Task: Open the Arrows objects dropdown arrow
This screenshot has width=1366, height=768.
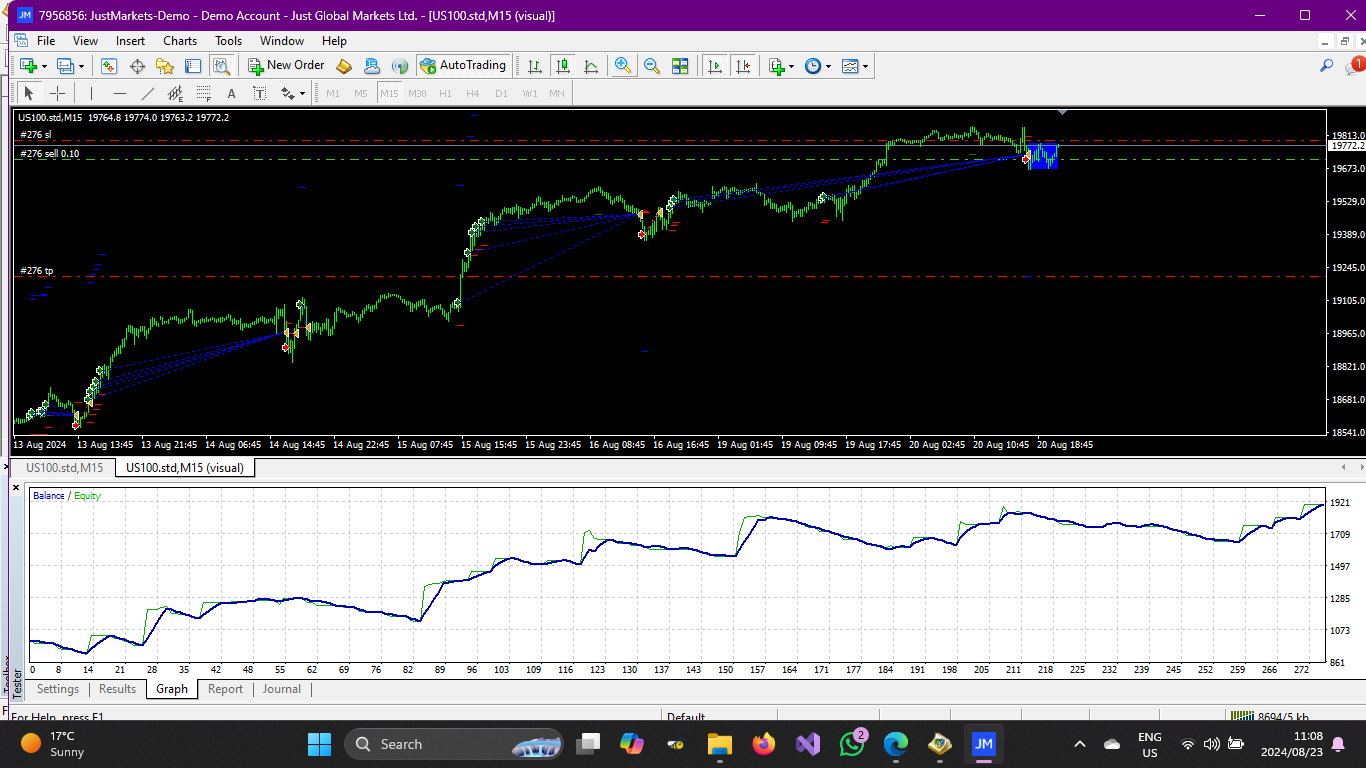Action: point(302,93)
